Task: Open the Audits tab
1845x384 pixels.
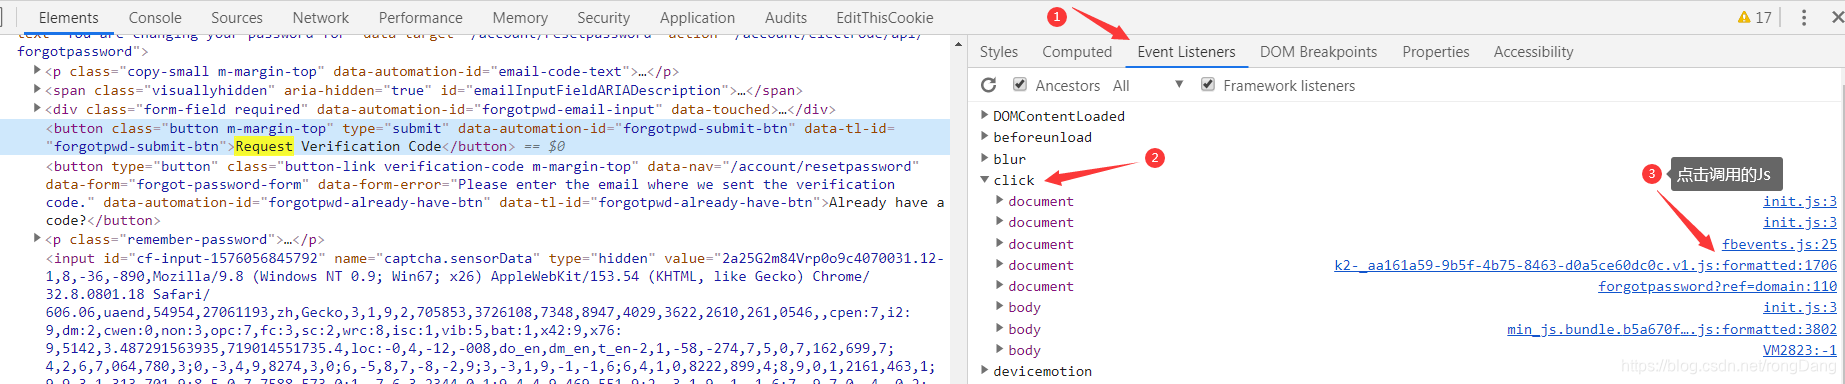Action: coord(786,17)
